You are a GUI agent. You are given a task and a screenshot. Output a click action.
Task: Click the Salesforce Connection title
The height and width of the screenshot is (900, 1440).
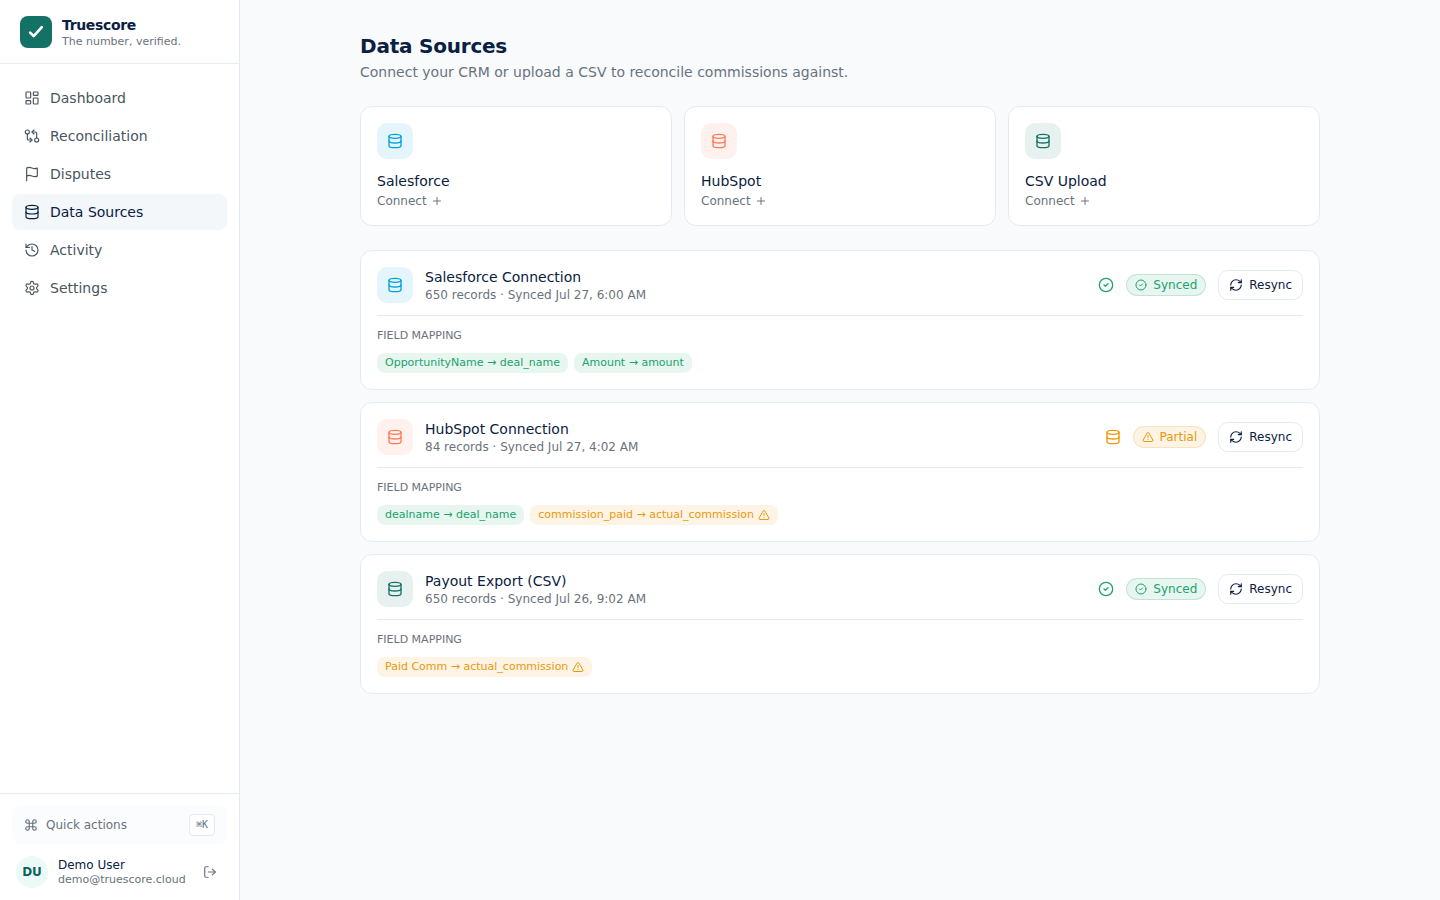pyautogui.click(x=503, y=277)
